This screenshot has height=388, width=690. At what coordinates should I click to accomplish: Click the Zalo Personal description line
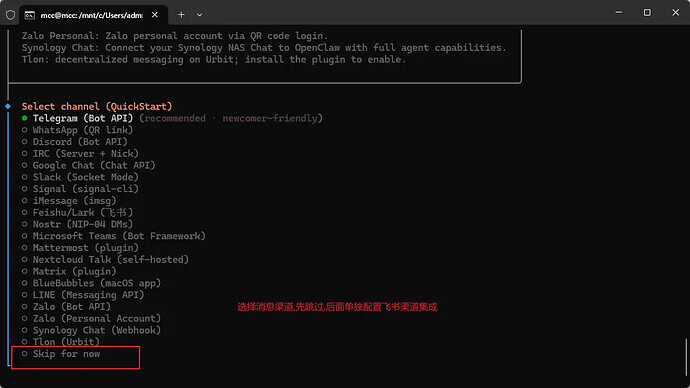[x=175, y=36]
